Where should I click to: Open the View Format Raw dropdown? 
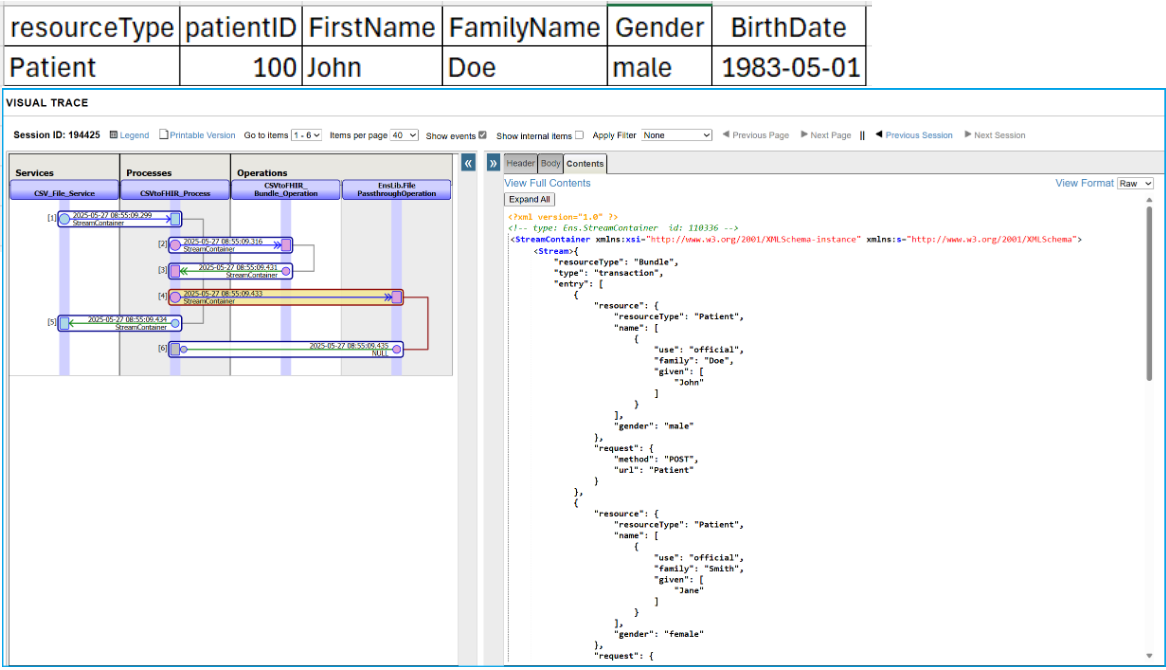tap(1136, 183)
